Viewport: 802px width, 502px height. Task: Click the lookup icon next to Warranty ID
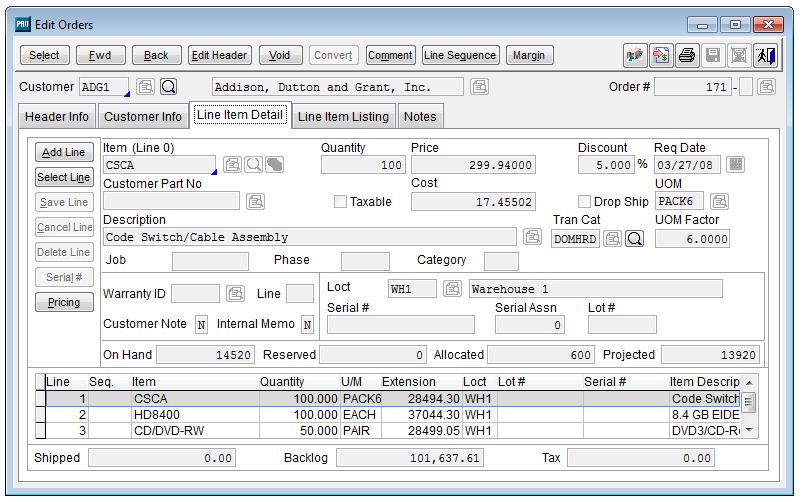coord(235,293)
